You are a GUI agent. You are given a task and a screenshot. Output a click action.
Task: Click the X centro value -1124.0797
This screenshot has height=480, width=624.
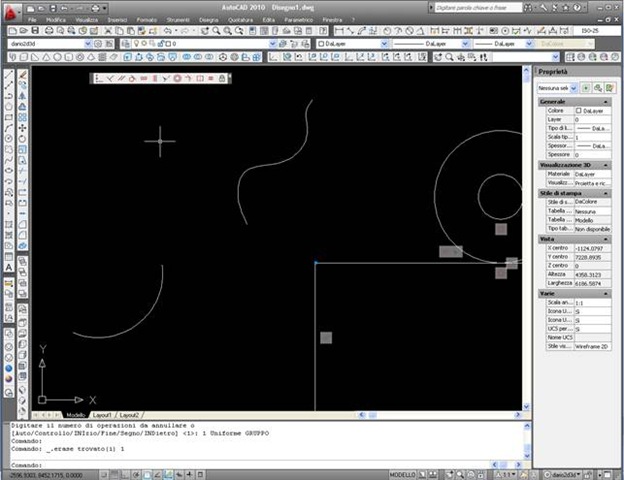(x=592, y=248)
